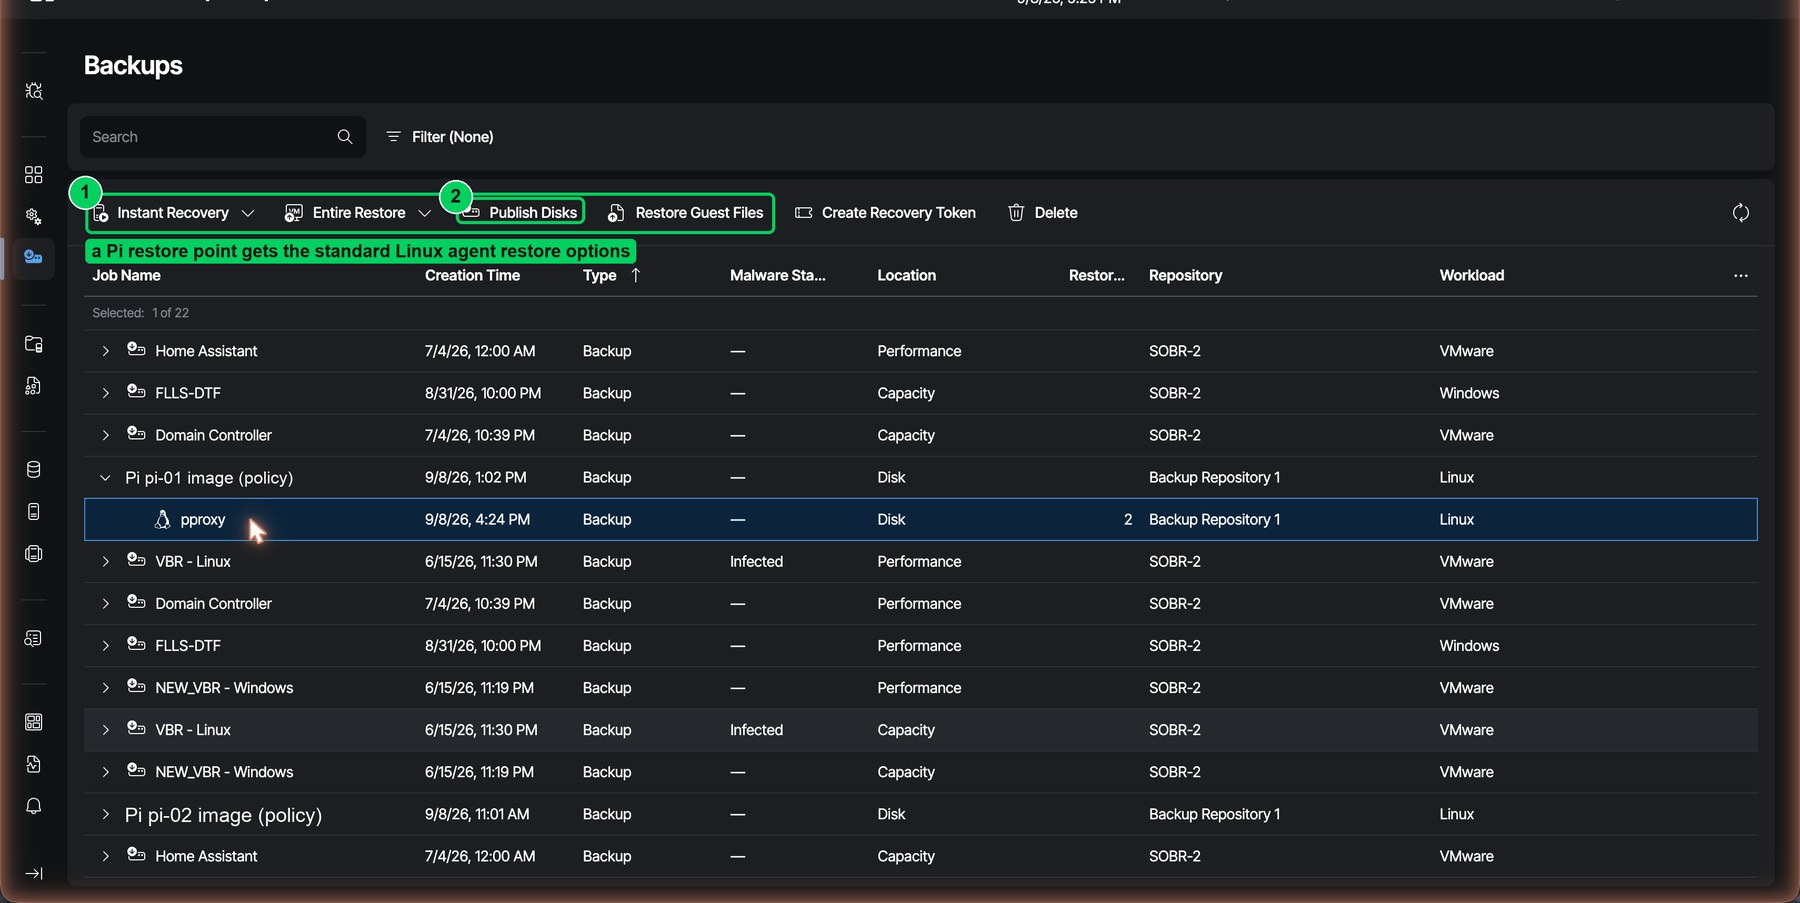1800x903 pixels.
Task: Sort by the Restore points column header
Action: [x=1096, y=275]
